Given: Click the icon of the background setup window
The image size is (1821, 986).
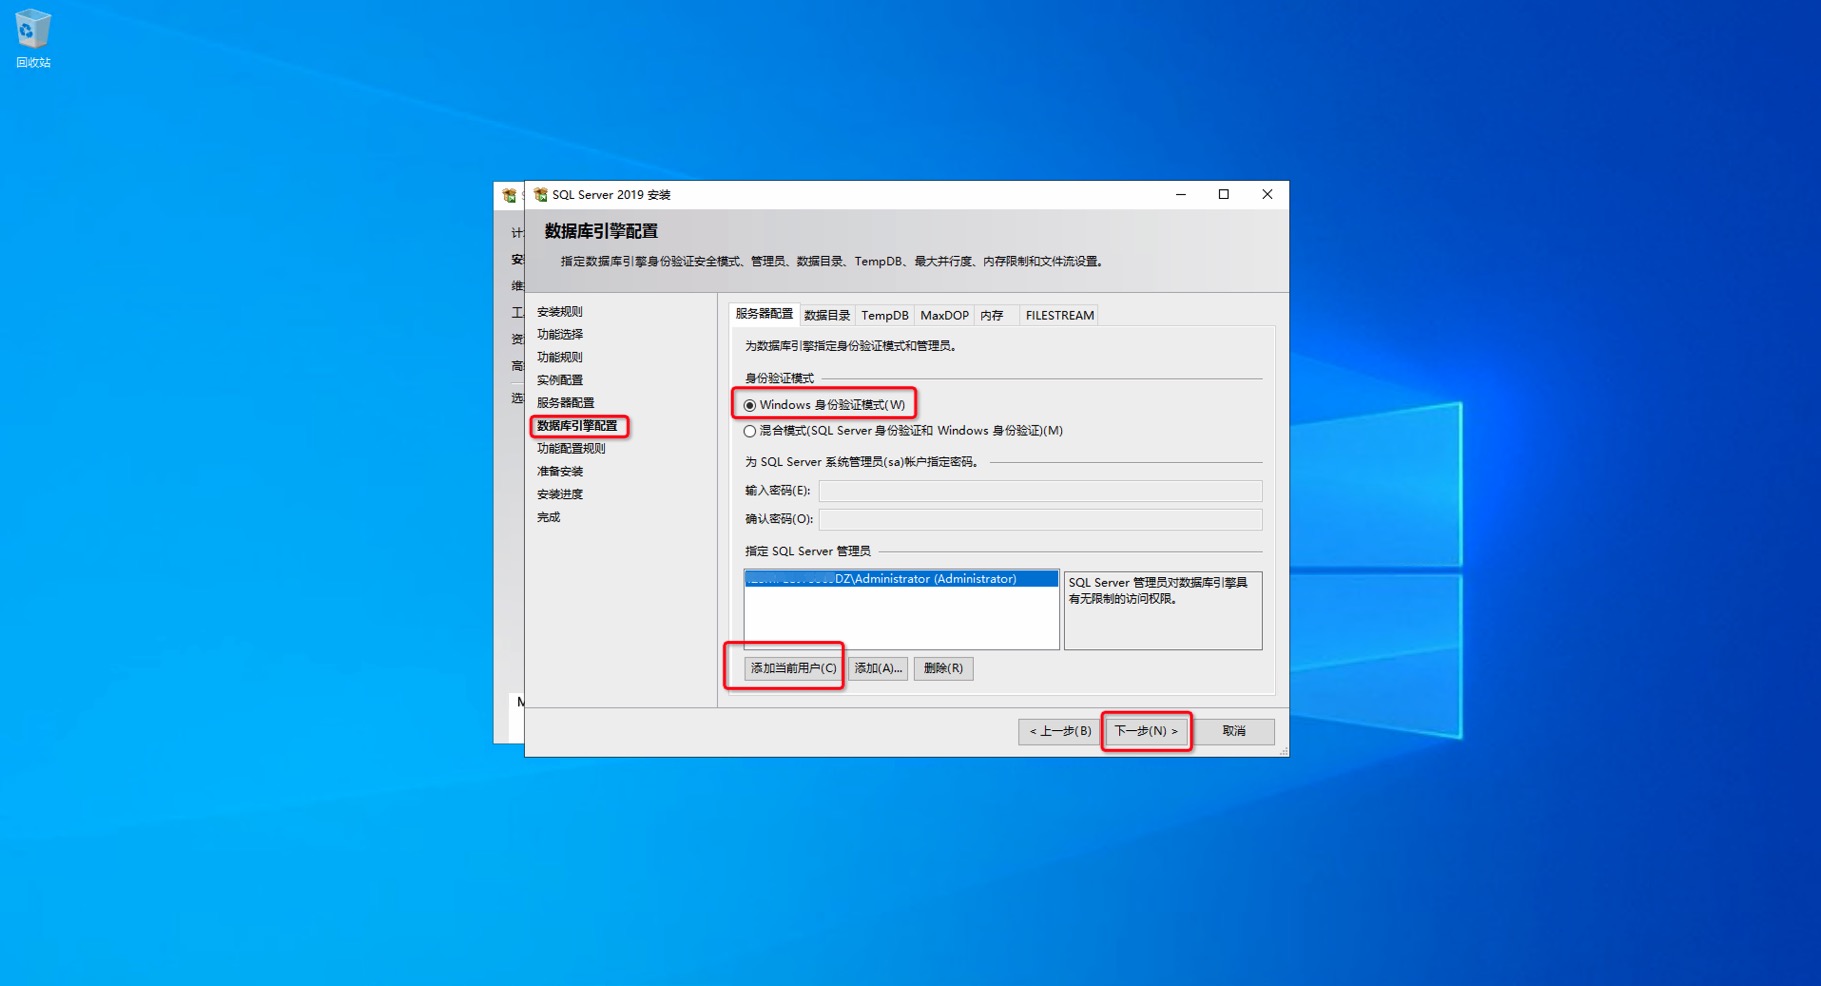Looking at the screenshot, I should pos(509,195).
